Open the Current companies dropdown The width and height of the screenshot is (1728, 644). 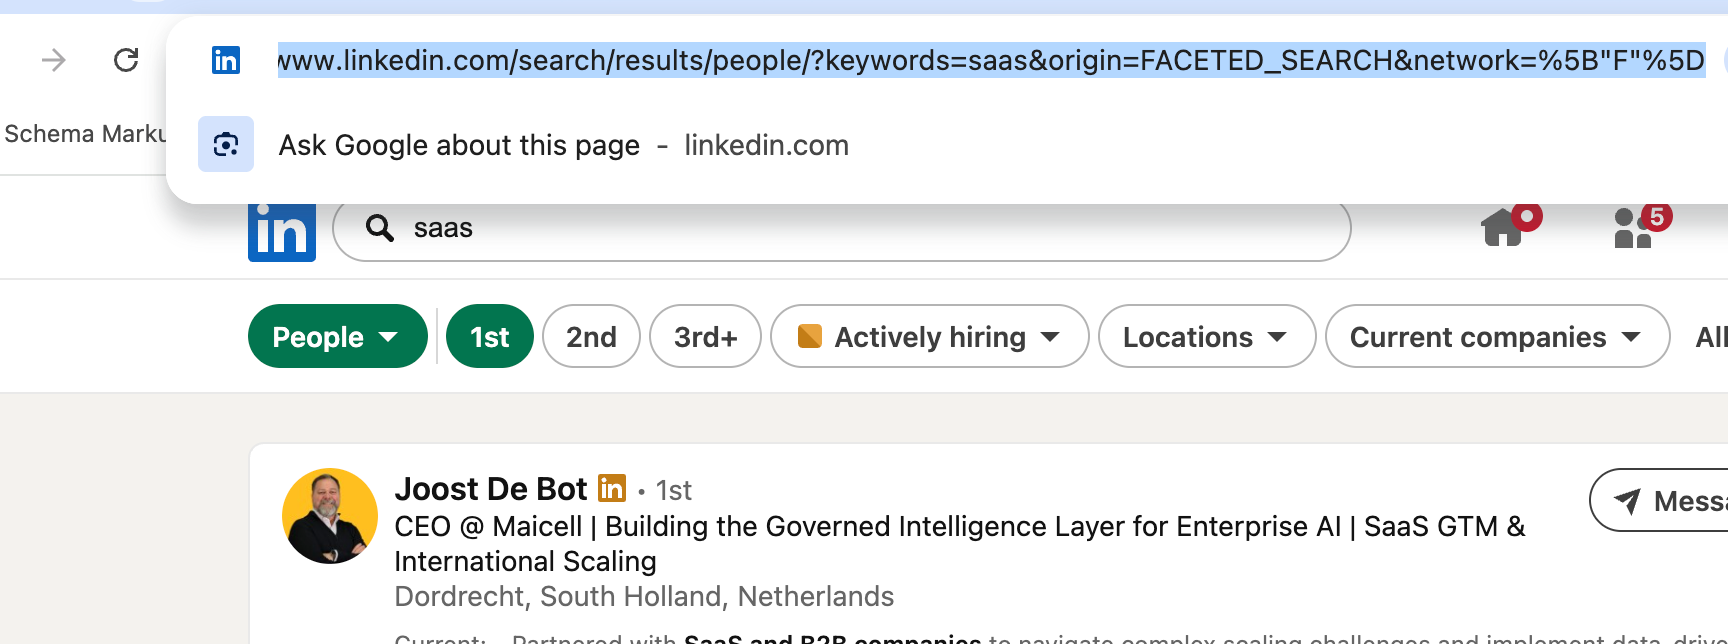(x=1498, y=336)
